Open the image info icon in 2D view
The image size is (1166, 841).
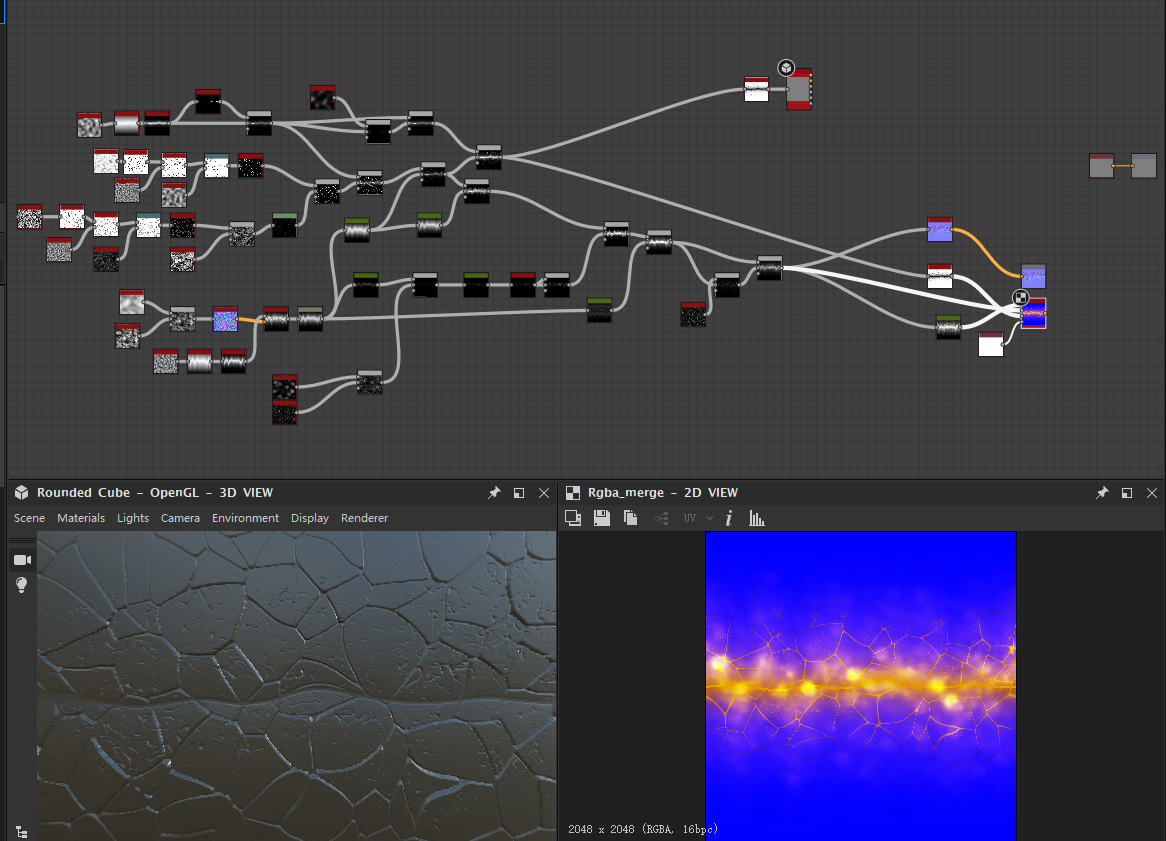pos(729,518)
